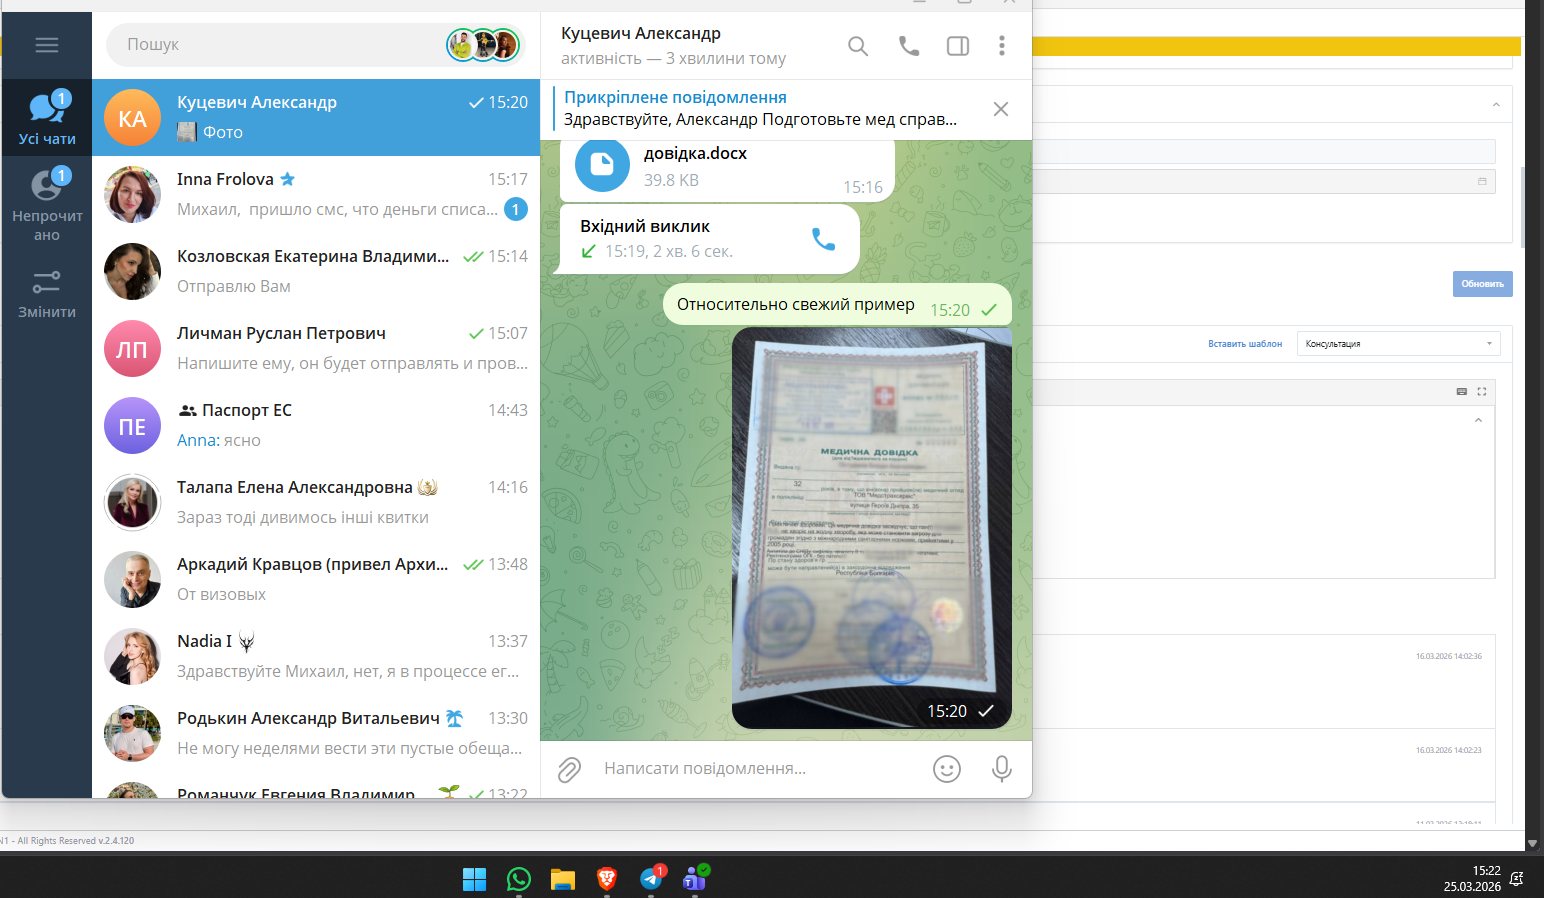Click 'Вставить шаблон' link in background window
The height and width of the screenshot is (898, 1544).
pos(1244,344)
